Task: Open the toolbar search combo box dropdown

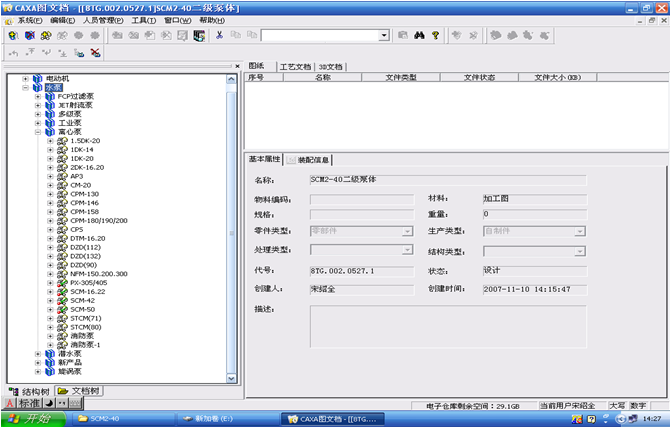Action: click(x=384, y=35)
